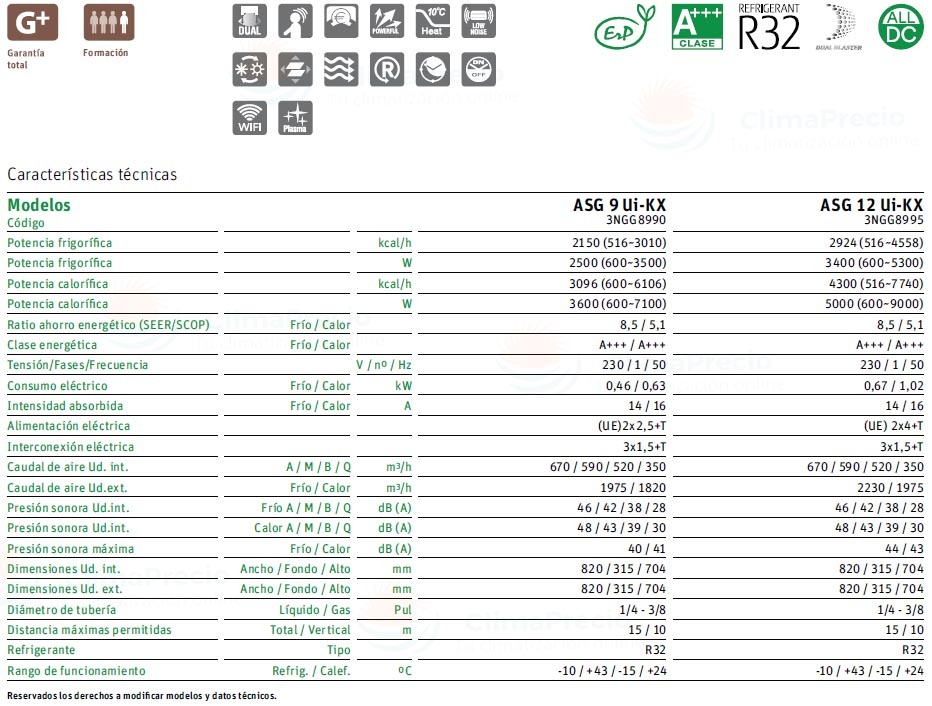Select the 'Dimensiones Ud. ext.' label
This screenshot has height=706, width=932.
pyautogui.click(x=64, y=589)
